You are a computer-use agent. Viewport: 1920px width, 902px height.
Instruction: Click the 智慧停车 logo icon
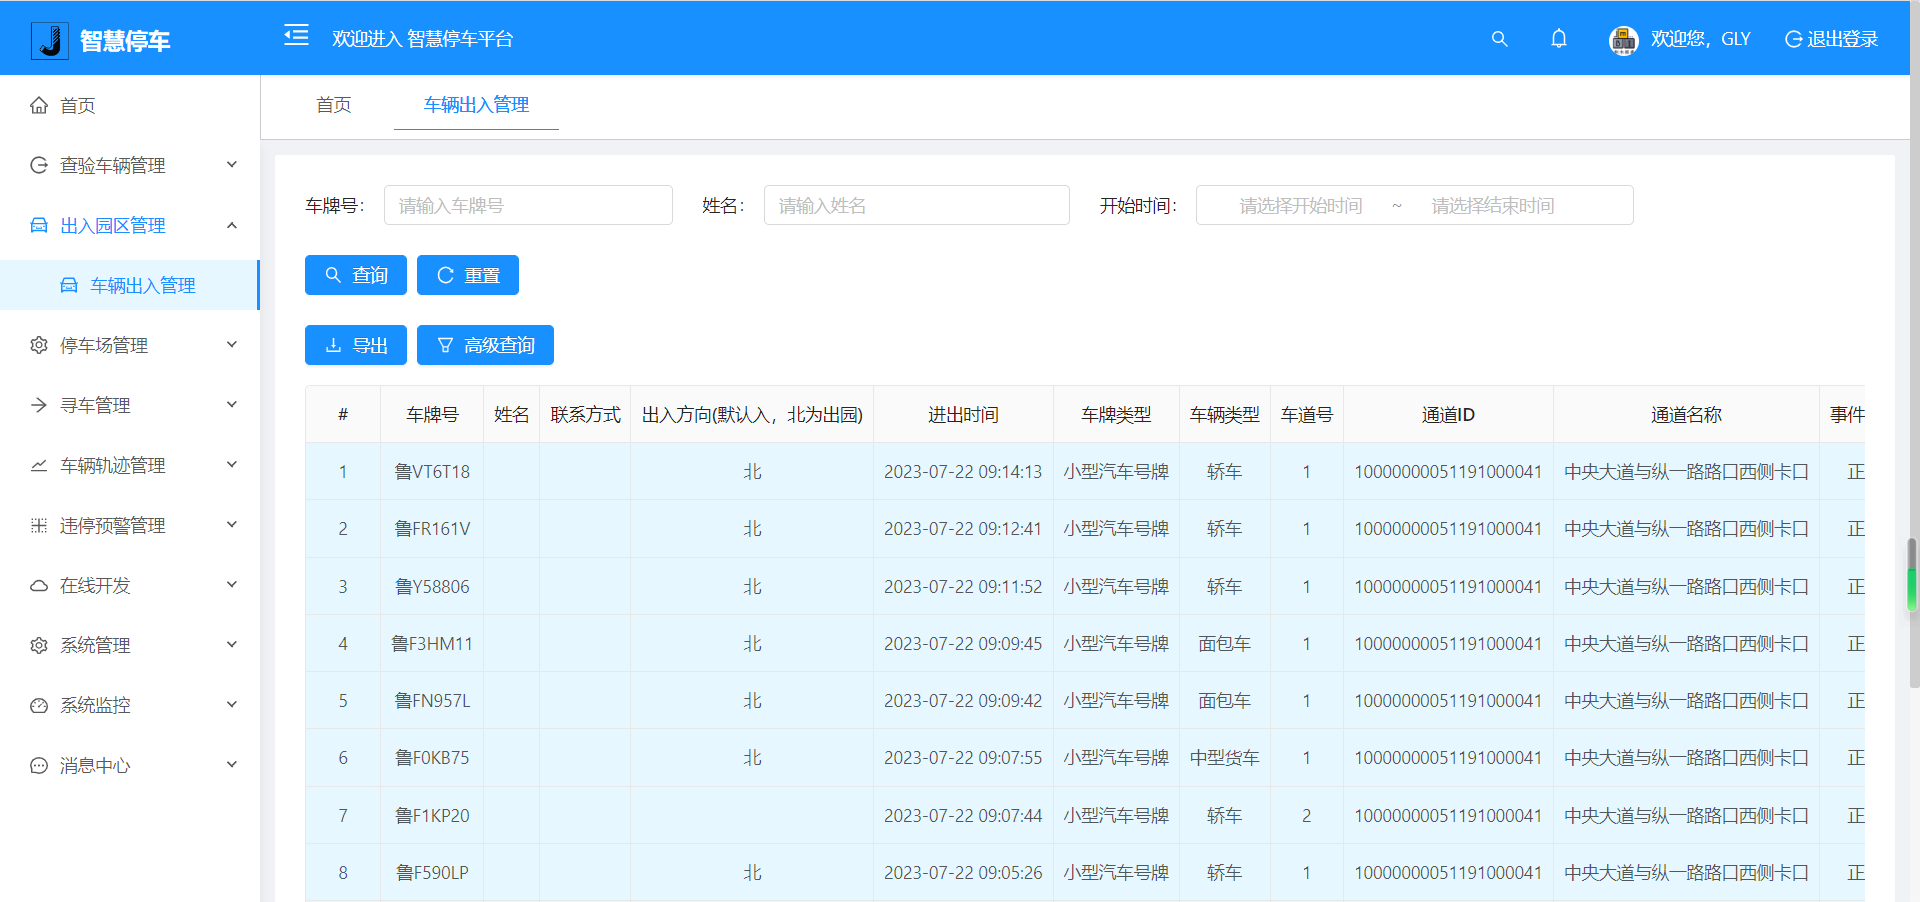[x=49, y=40]
